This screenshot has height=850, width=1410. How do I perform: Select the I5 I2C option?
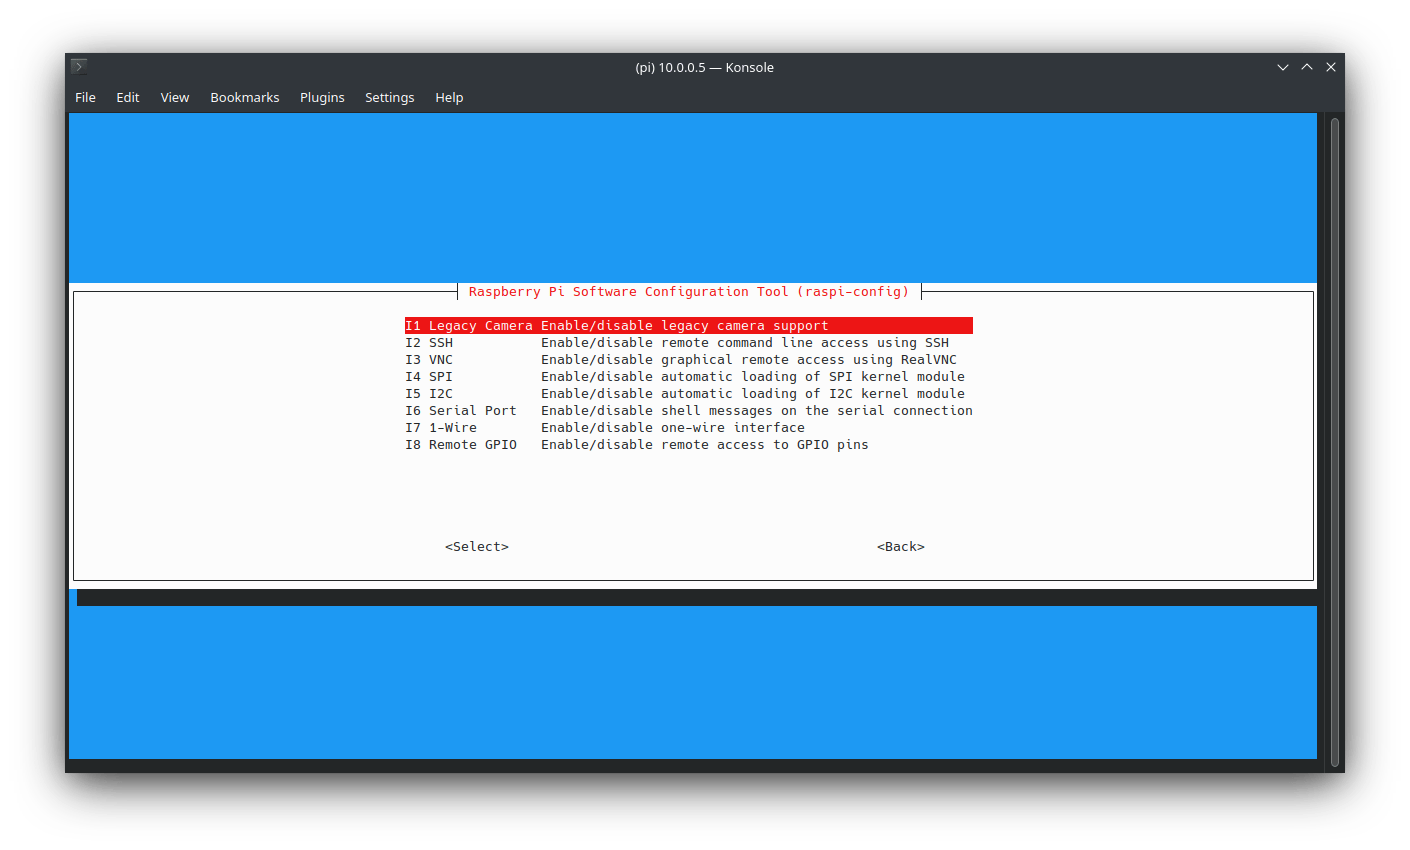pyautogui.click(x=617, y=393)
